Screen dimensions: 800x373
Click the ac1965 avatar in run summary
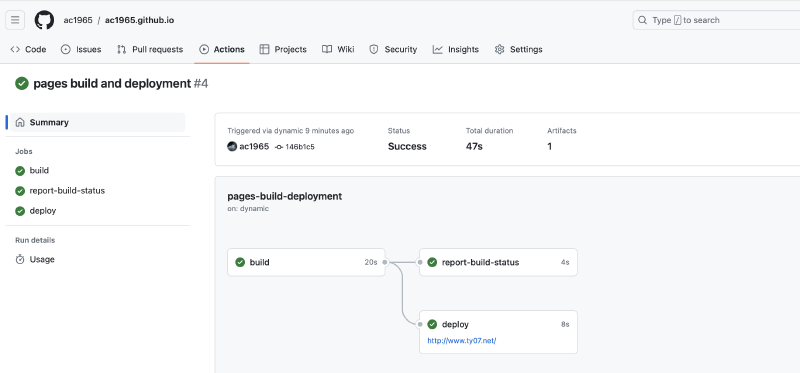(232, 146)
